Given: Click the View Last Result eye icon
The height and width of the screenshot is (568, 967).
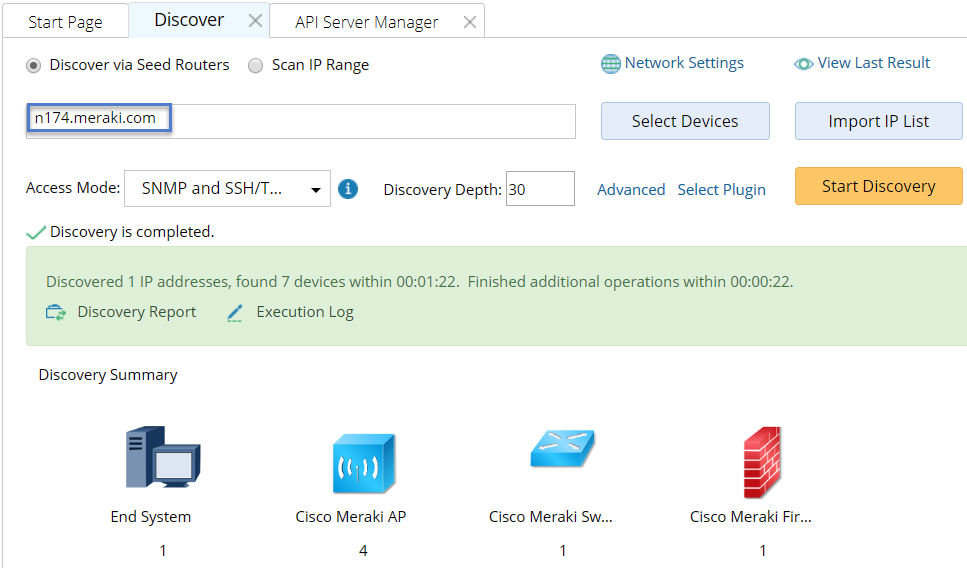Looking at the screenshot, I should (804, 64).
